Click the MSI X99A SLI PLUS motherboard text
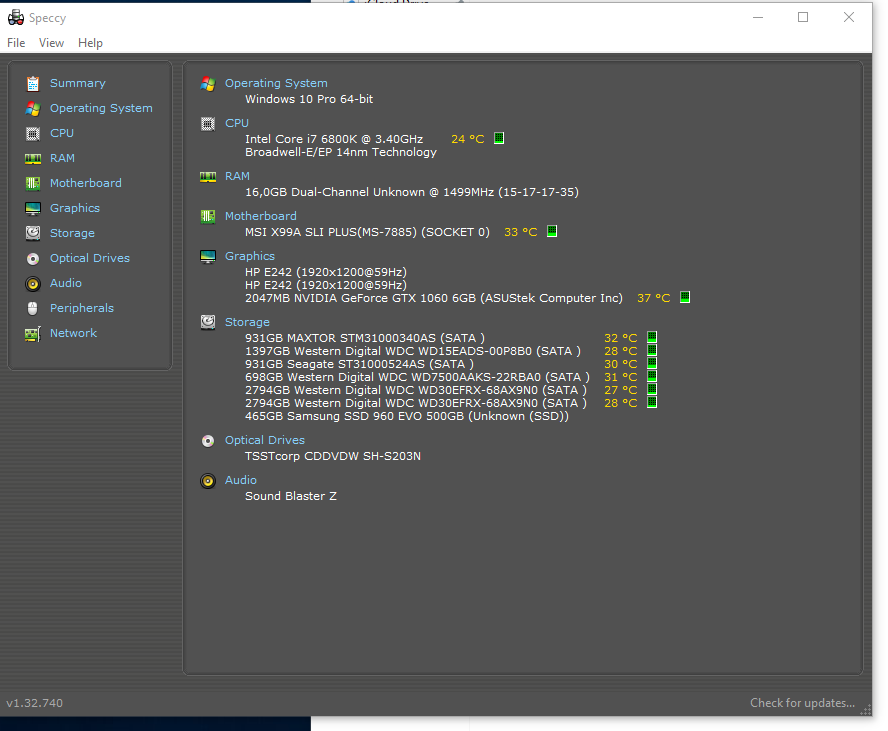This screenshot has height=731, width=888. pyautogui.click(x=367, y=232)
